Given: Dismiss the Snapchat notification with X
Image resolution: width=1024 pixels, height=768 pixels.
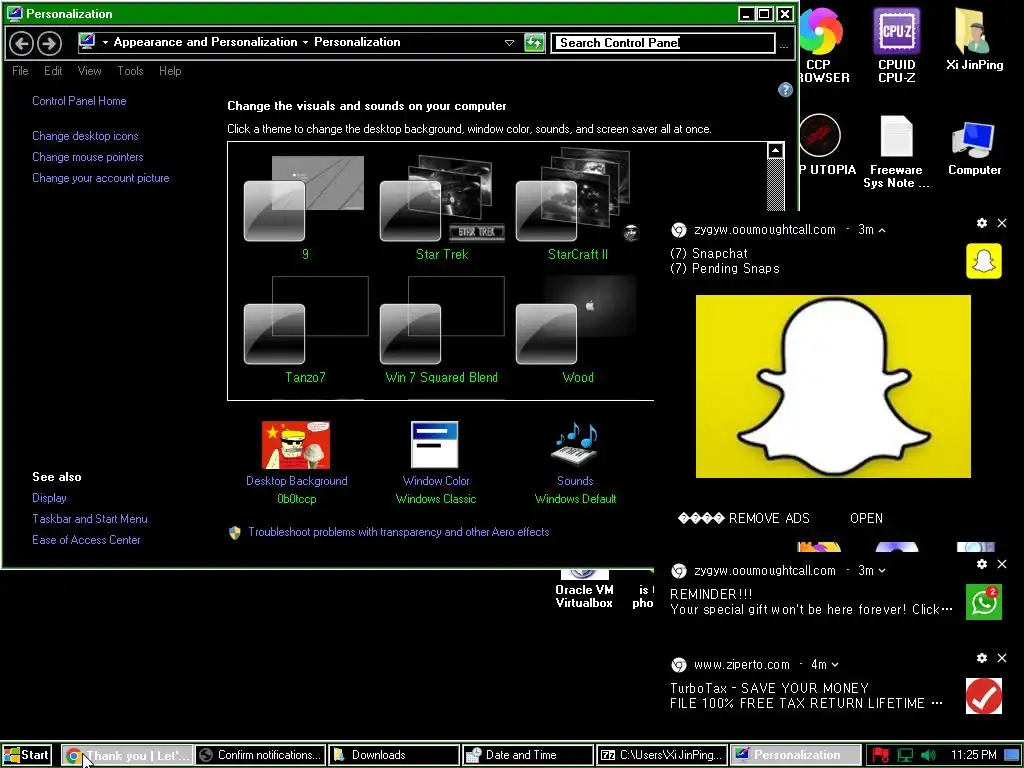Looking at the screenshot, I should pos(1002,223).
